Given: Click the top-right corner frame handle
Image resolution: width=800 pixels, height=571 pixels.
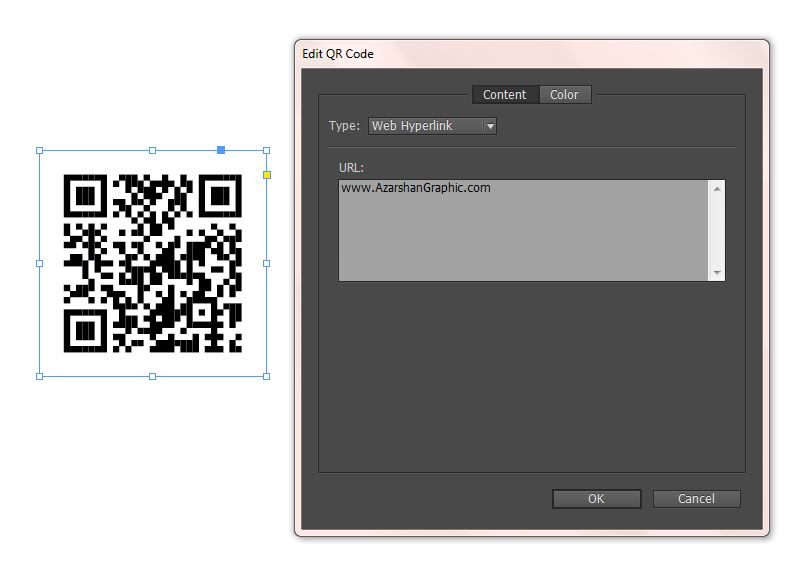Looking at the screenshot, I should click(266, 151).
